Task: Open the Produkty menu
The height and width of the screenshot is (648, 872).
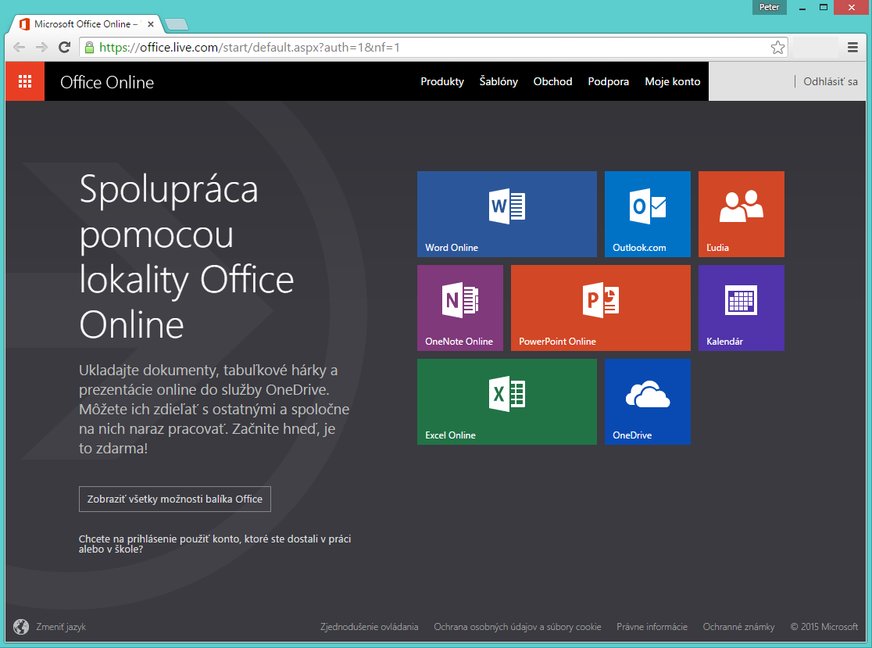Action: click(x=442, y=82)
